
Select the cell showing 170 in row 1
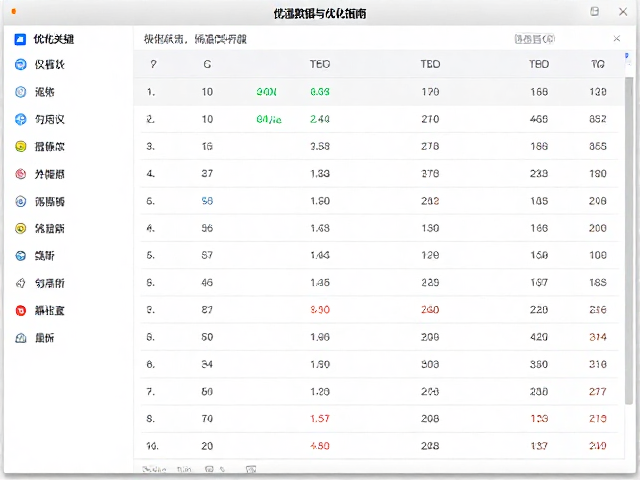(x=430, y=92)
